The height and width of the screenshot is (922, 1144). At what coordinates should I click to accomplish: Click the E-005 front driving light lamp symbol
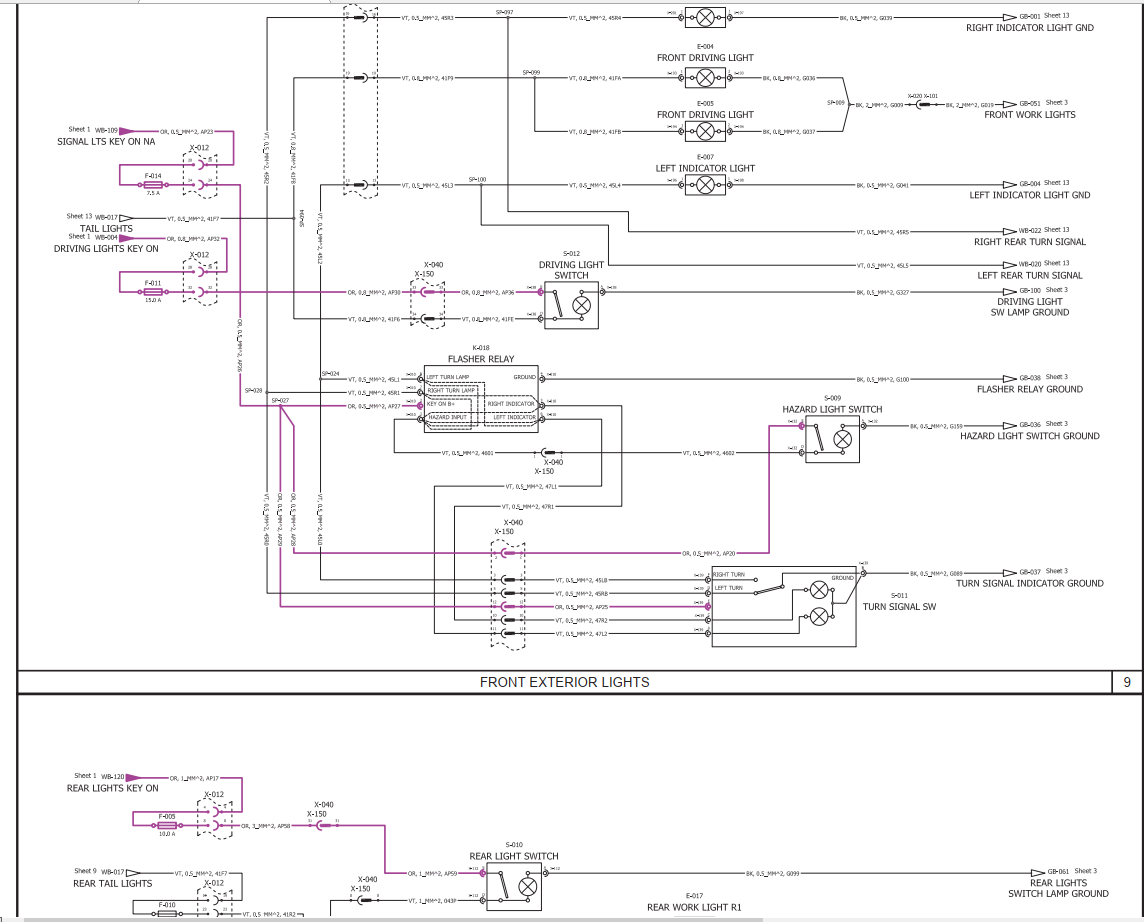pos(705,131)
